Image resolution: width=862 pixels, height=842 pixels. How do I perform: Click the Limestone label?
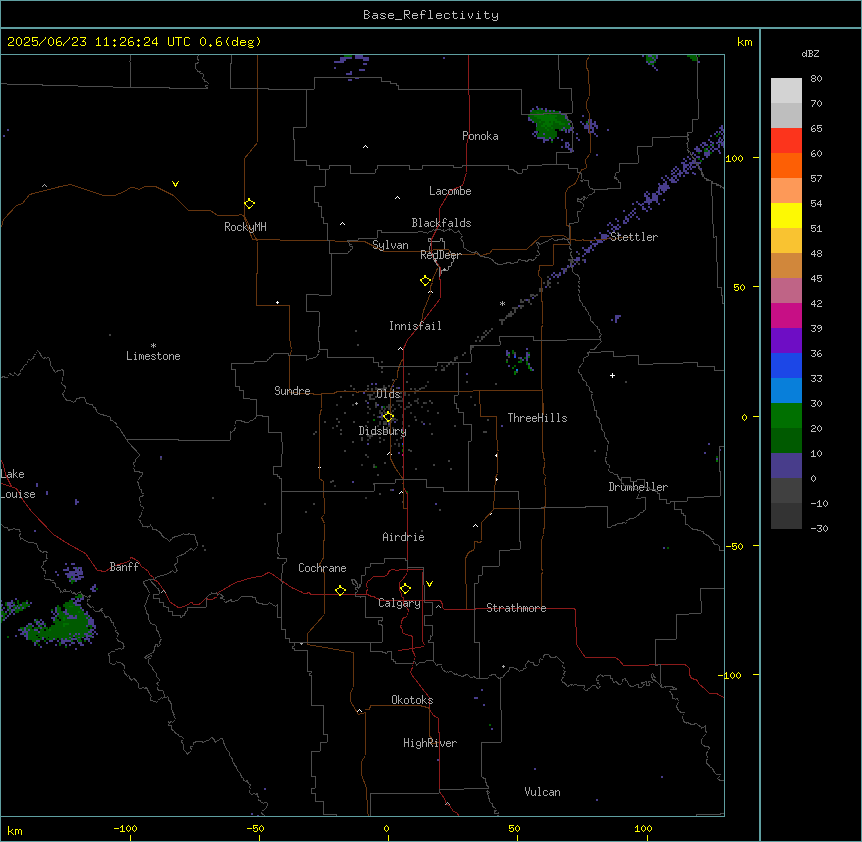[x=153, y=356]
